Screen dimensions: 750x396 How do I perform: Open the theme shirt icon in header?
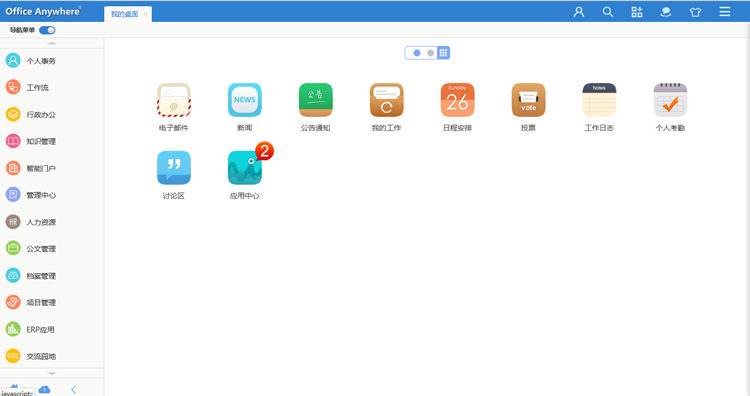(x=695, y=12)
